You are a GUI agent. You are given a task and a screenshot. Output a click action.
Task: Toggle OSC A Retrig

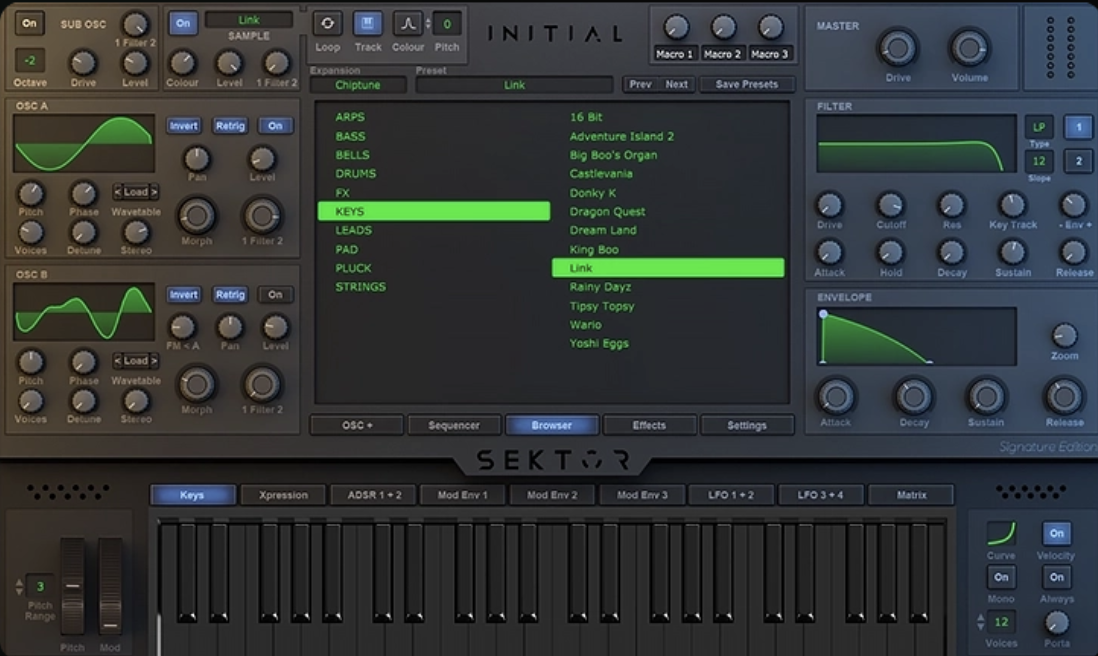click(230, 126)
